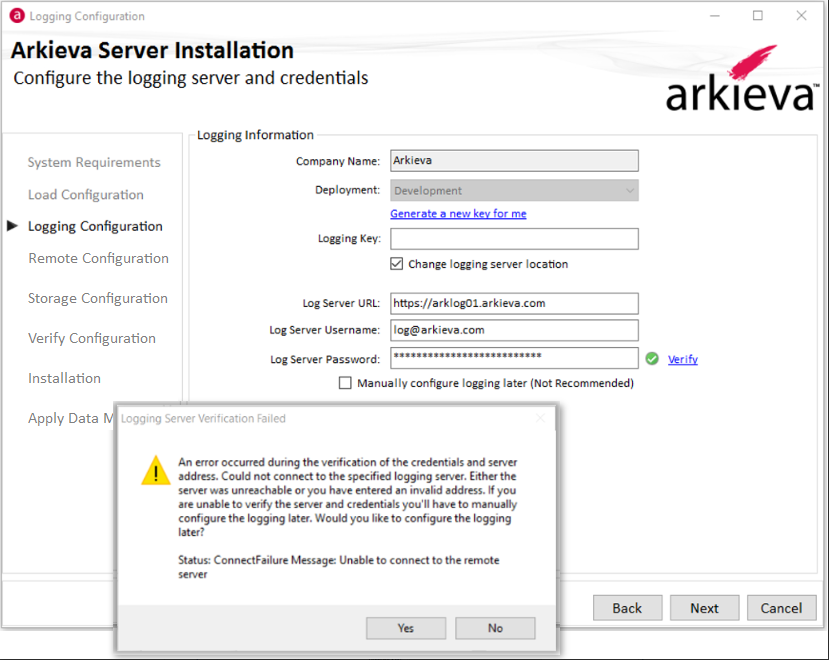Click the Log Server Username field

pos(514,330)
